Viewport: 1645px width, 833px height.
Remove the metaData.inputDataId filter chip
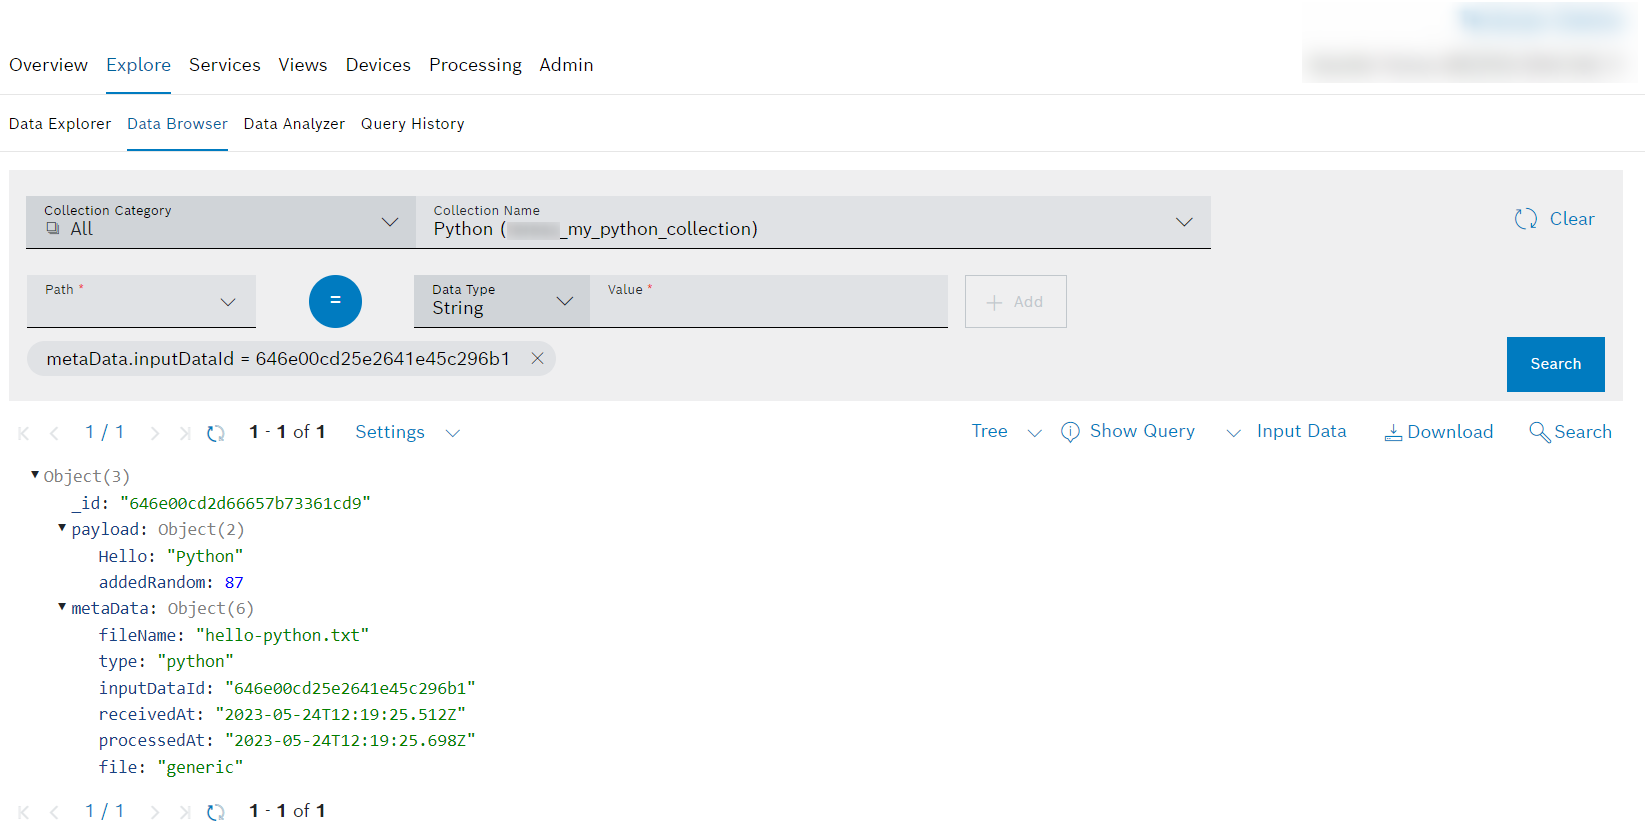pyautogui.click(x=537, y=359)
